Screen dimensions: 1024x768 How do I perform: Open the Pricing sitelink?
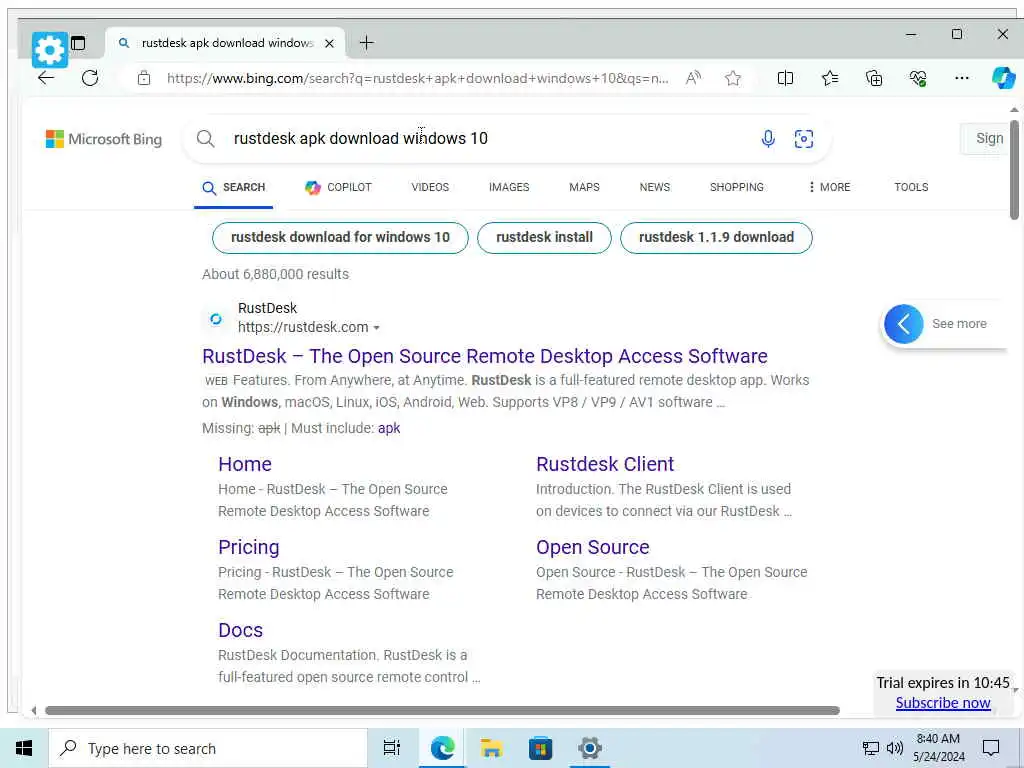click(249, 547)
